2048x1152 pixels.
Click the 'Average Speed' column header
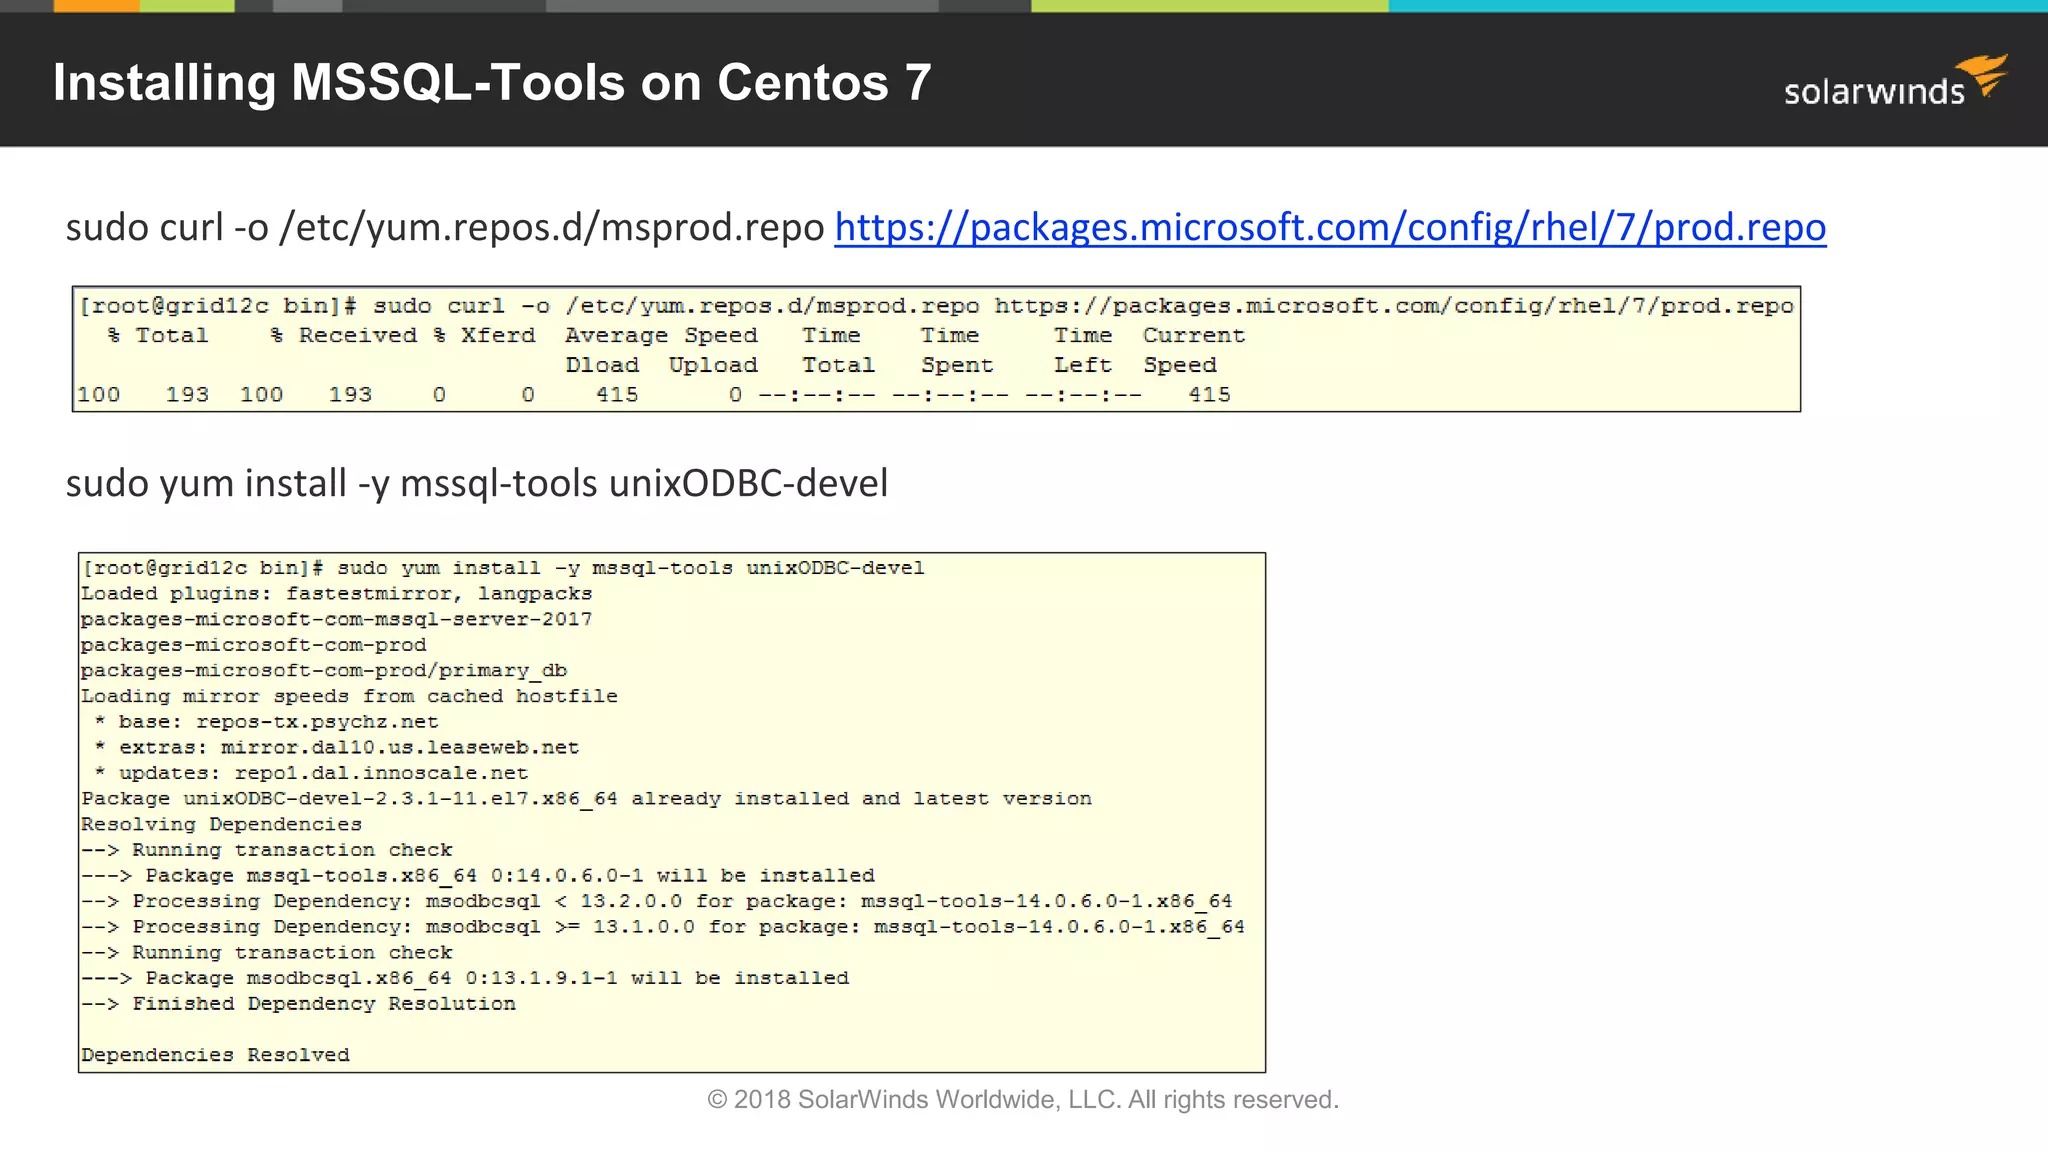tap(661, 336)
